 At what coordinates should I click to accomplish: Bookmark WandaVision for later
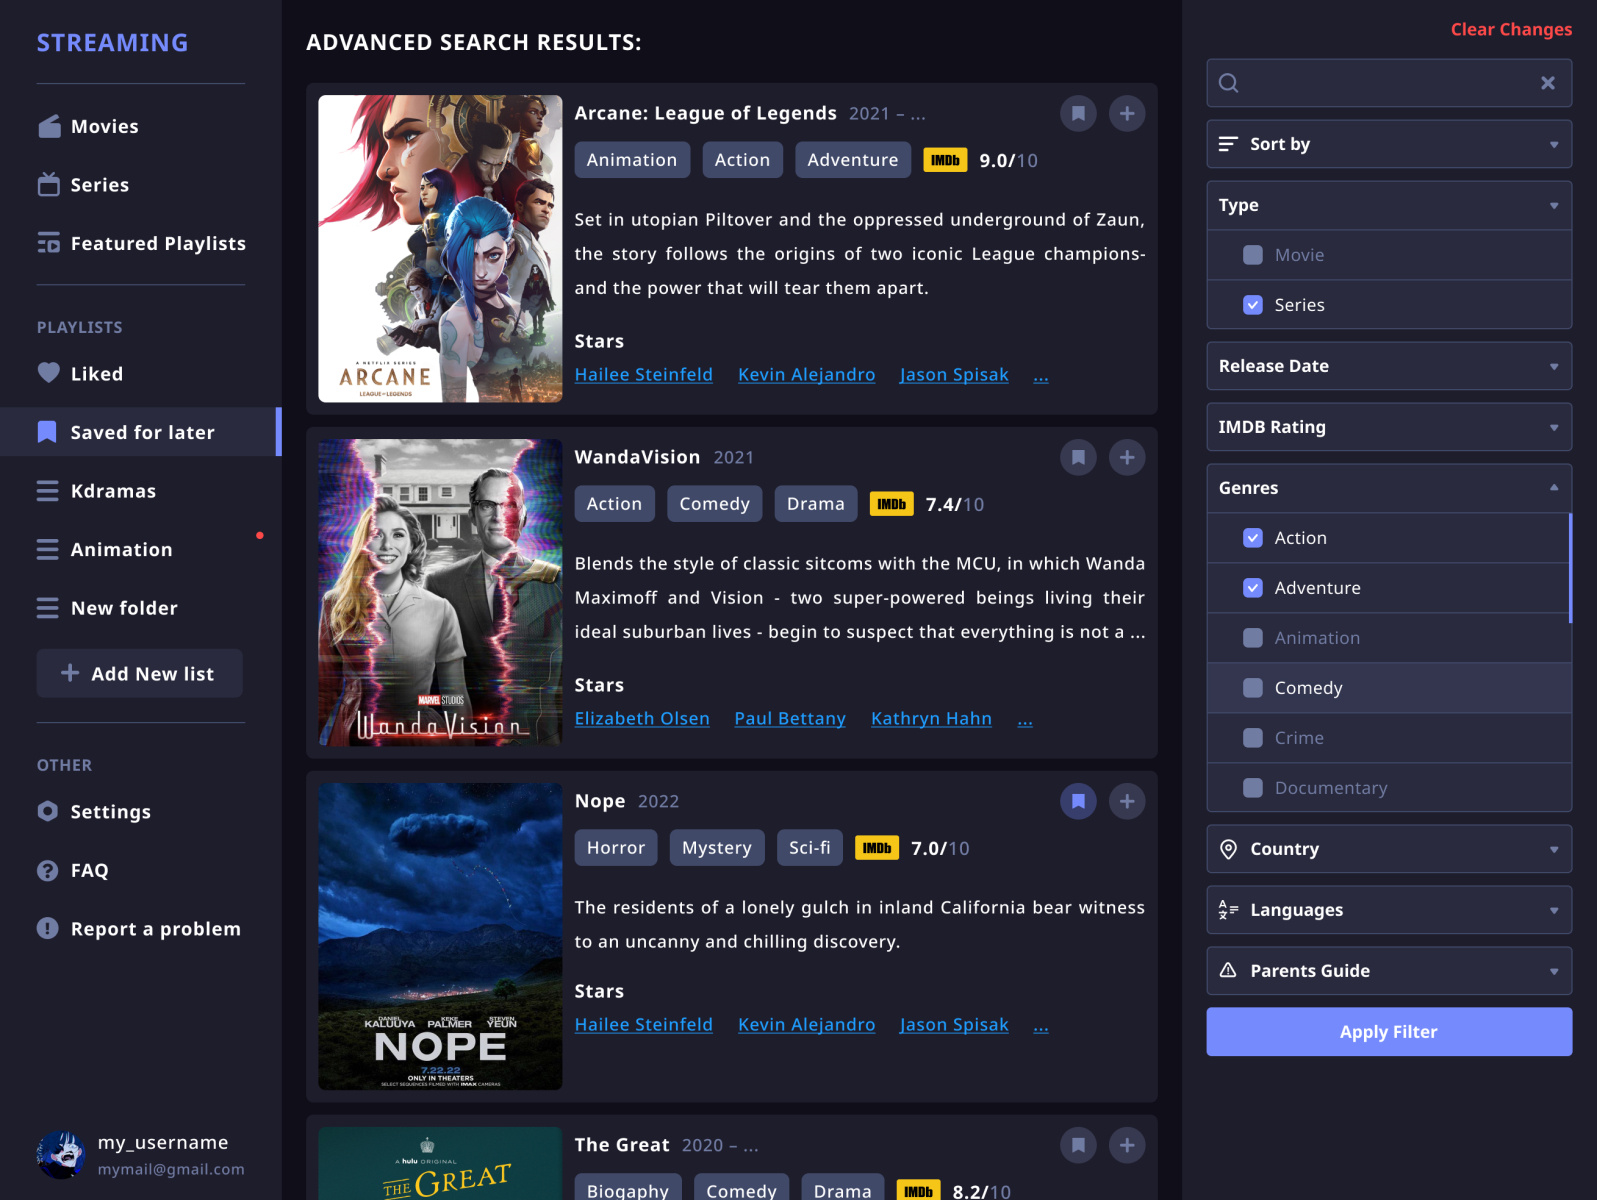coord(1078,457)
